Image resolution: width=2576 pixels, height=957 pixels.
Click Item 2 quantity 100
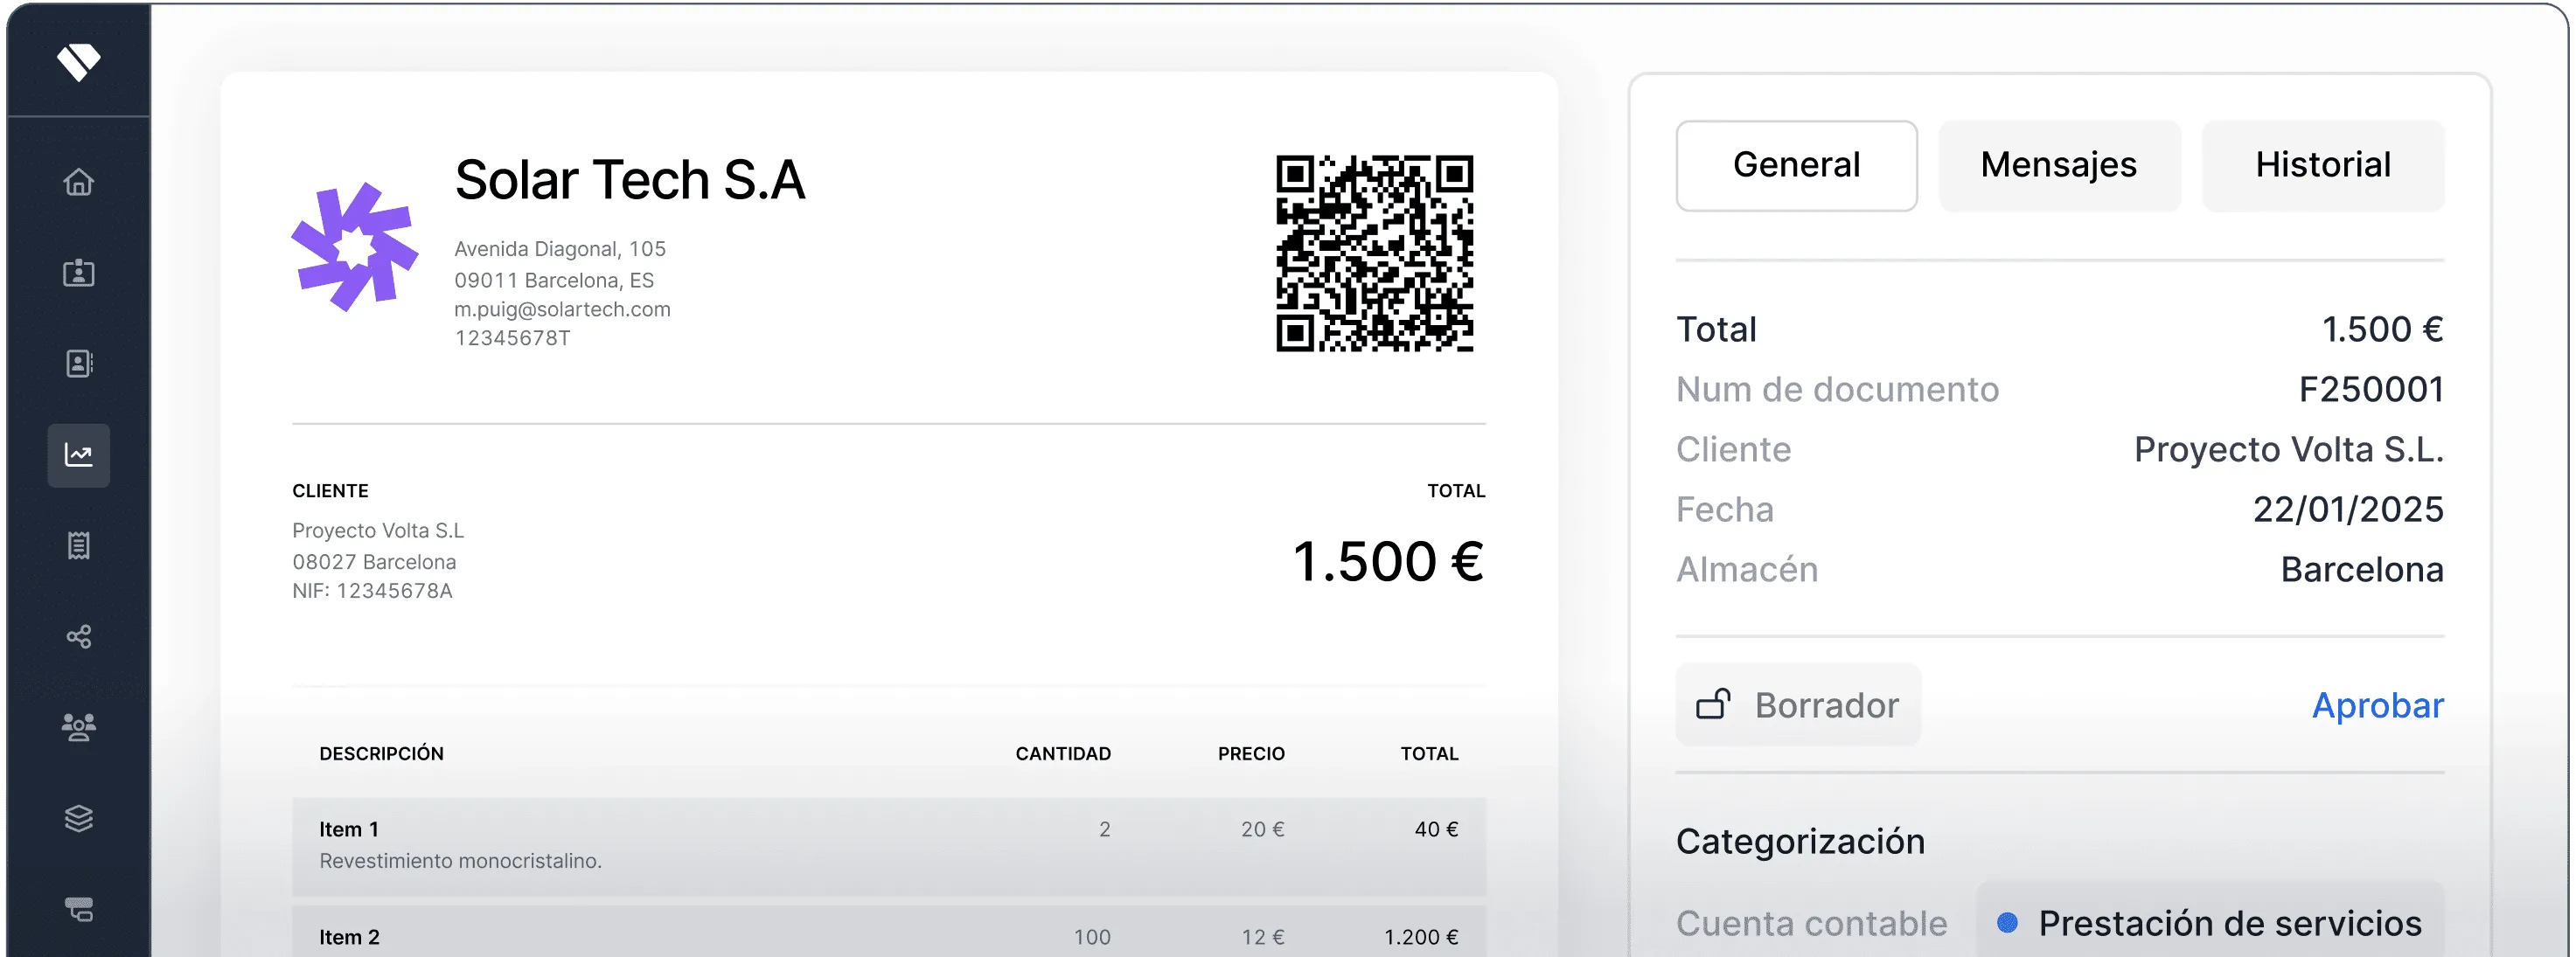(x=1092, y=937)
